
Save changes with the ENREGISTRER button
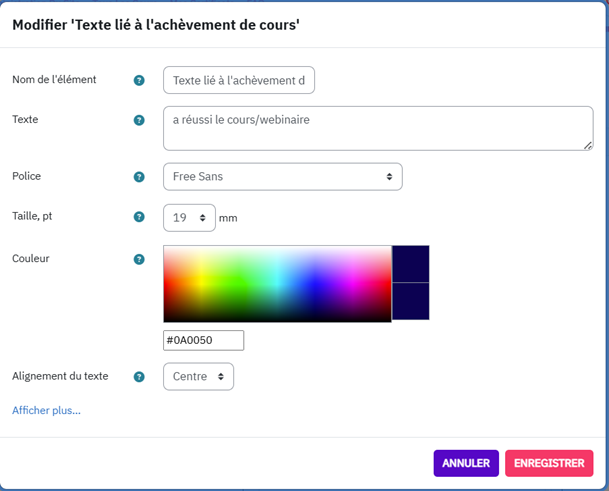pos(549,463)
